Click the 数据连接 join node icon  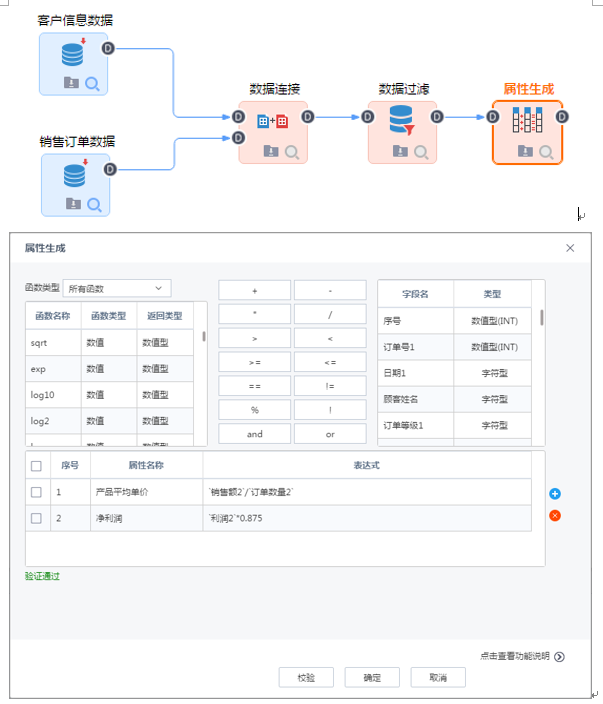coord(273,122)
